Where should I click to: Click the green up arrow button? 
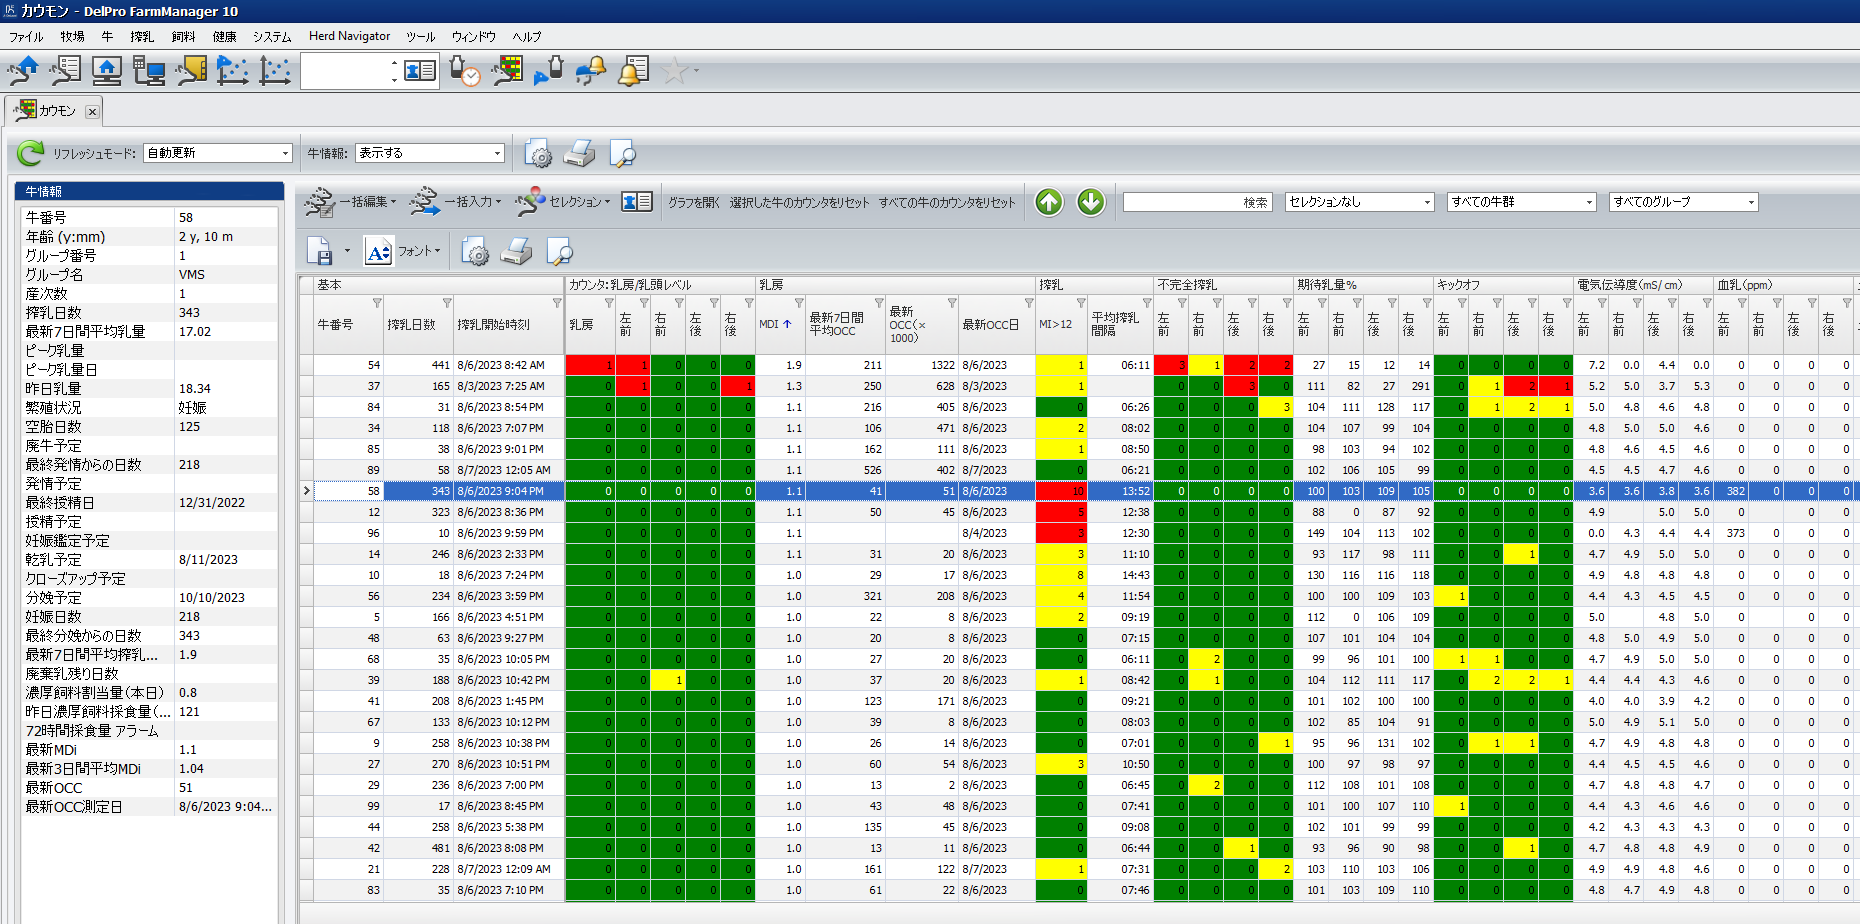1048,202
